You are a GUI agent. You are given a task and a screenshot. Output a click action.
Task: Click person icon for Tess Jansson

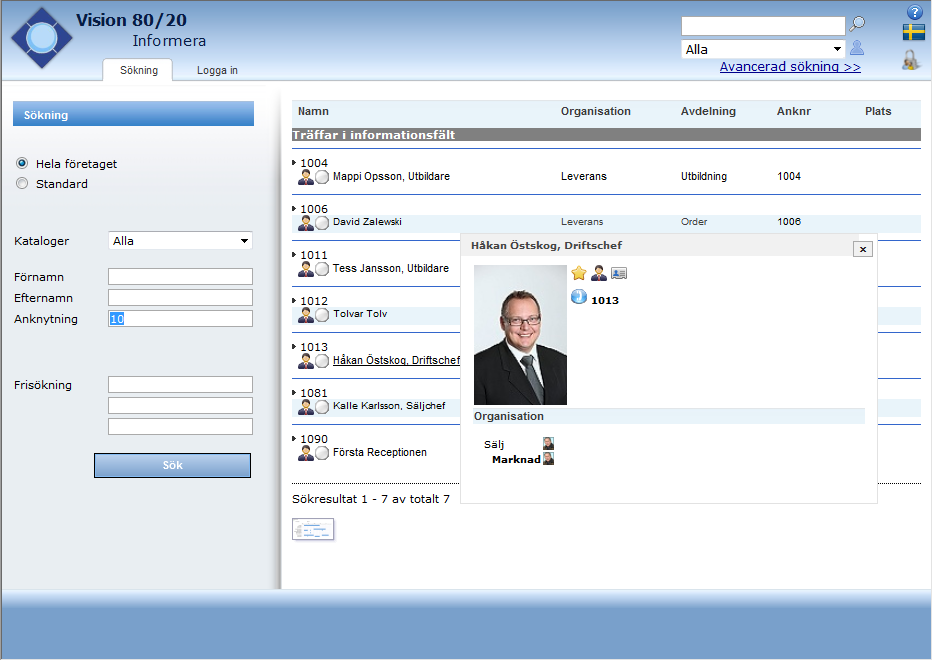pos(306,269)
